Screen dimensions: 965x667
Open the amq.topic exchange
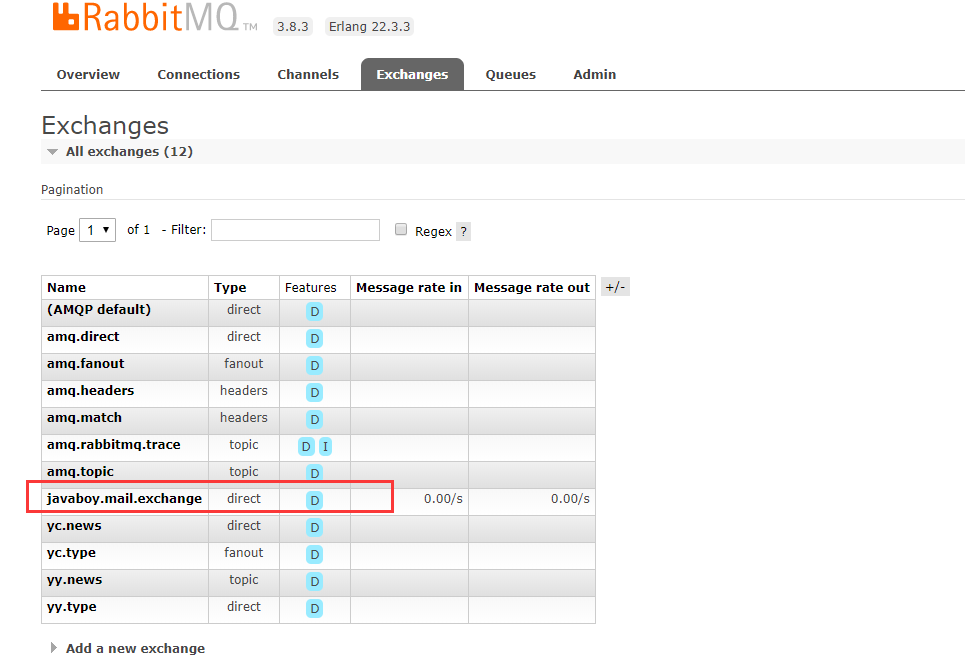pyautogui.click(x=80, y=472)
